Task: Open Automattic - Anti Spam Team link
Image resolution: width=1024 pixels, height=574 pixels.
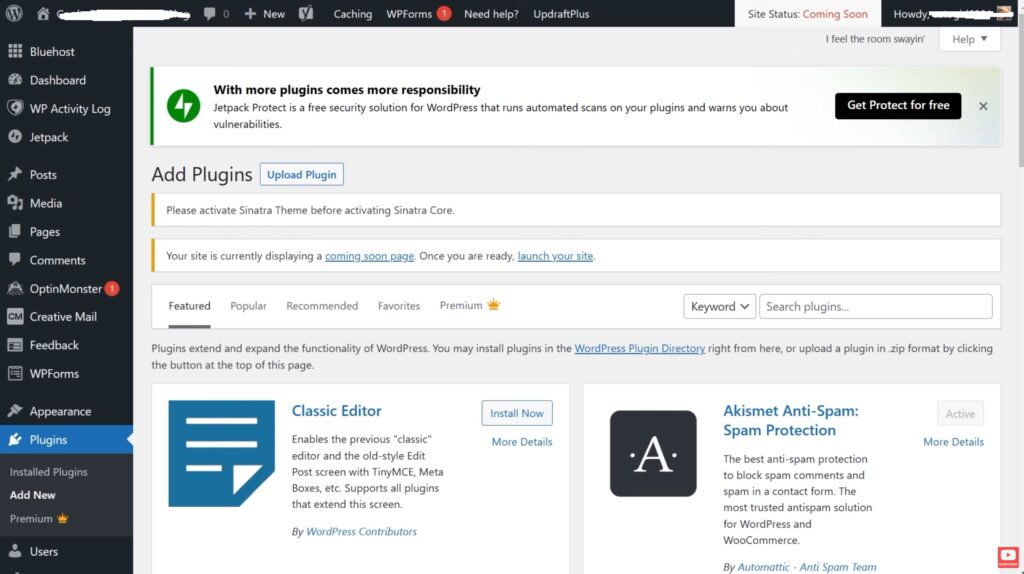Action: [x=807, y=567]
